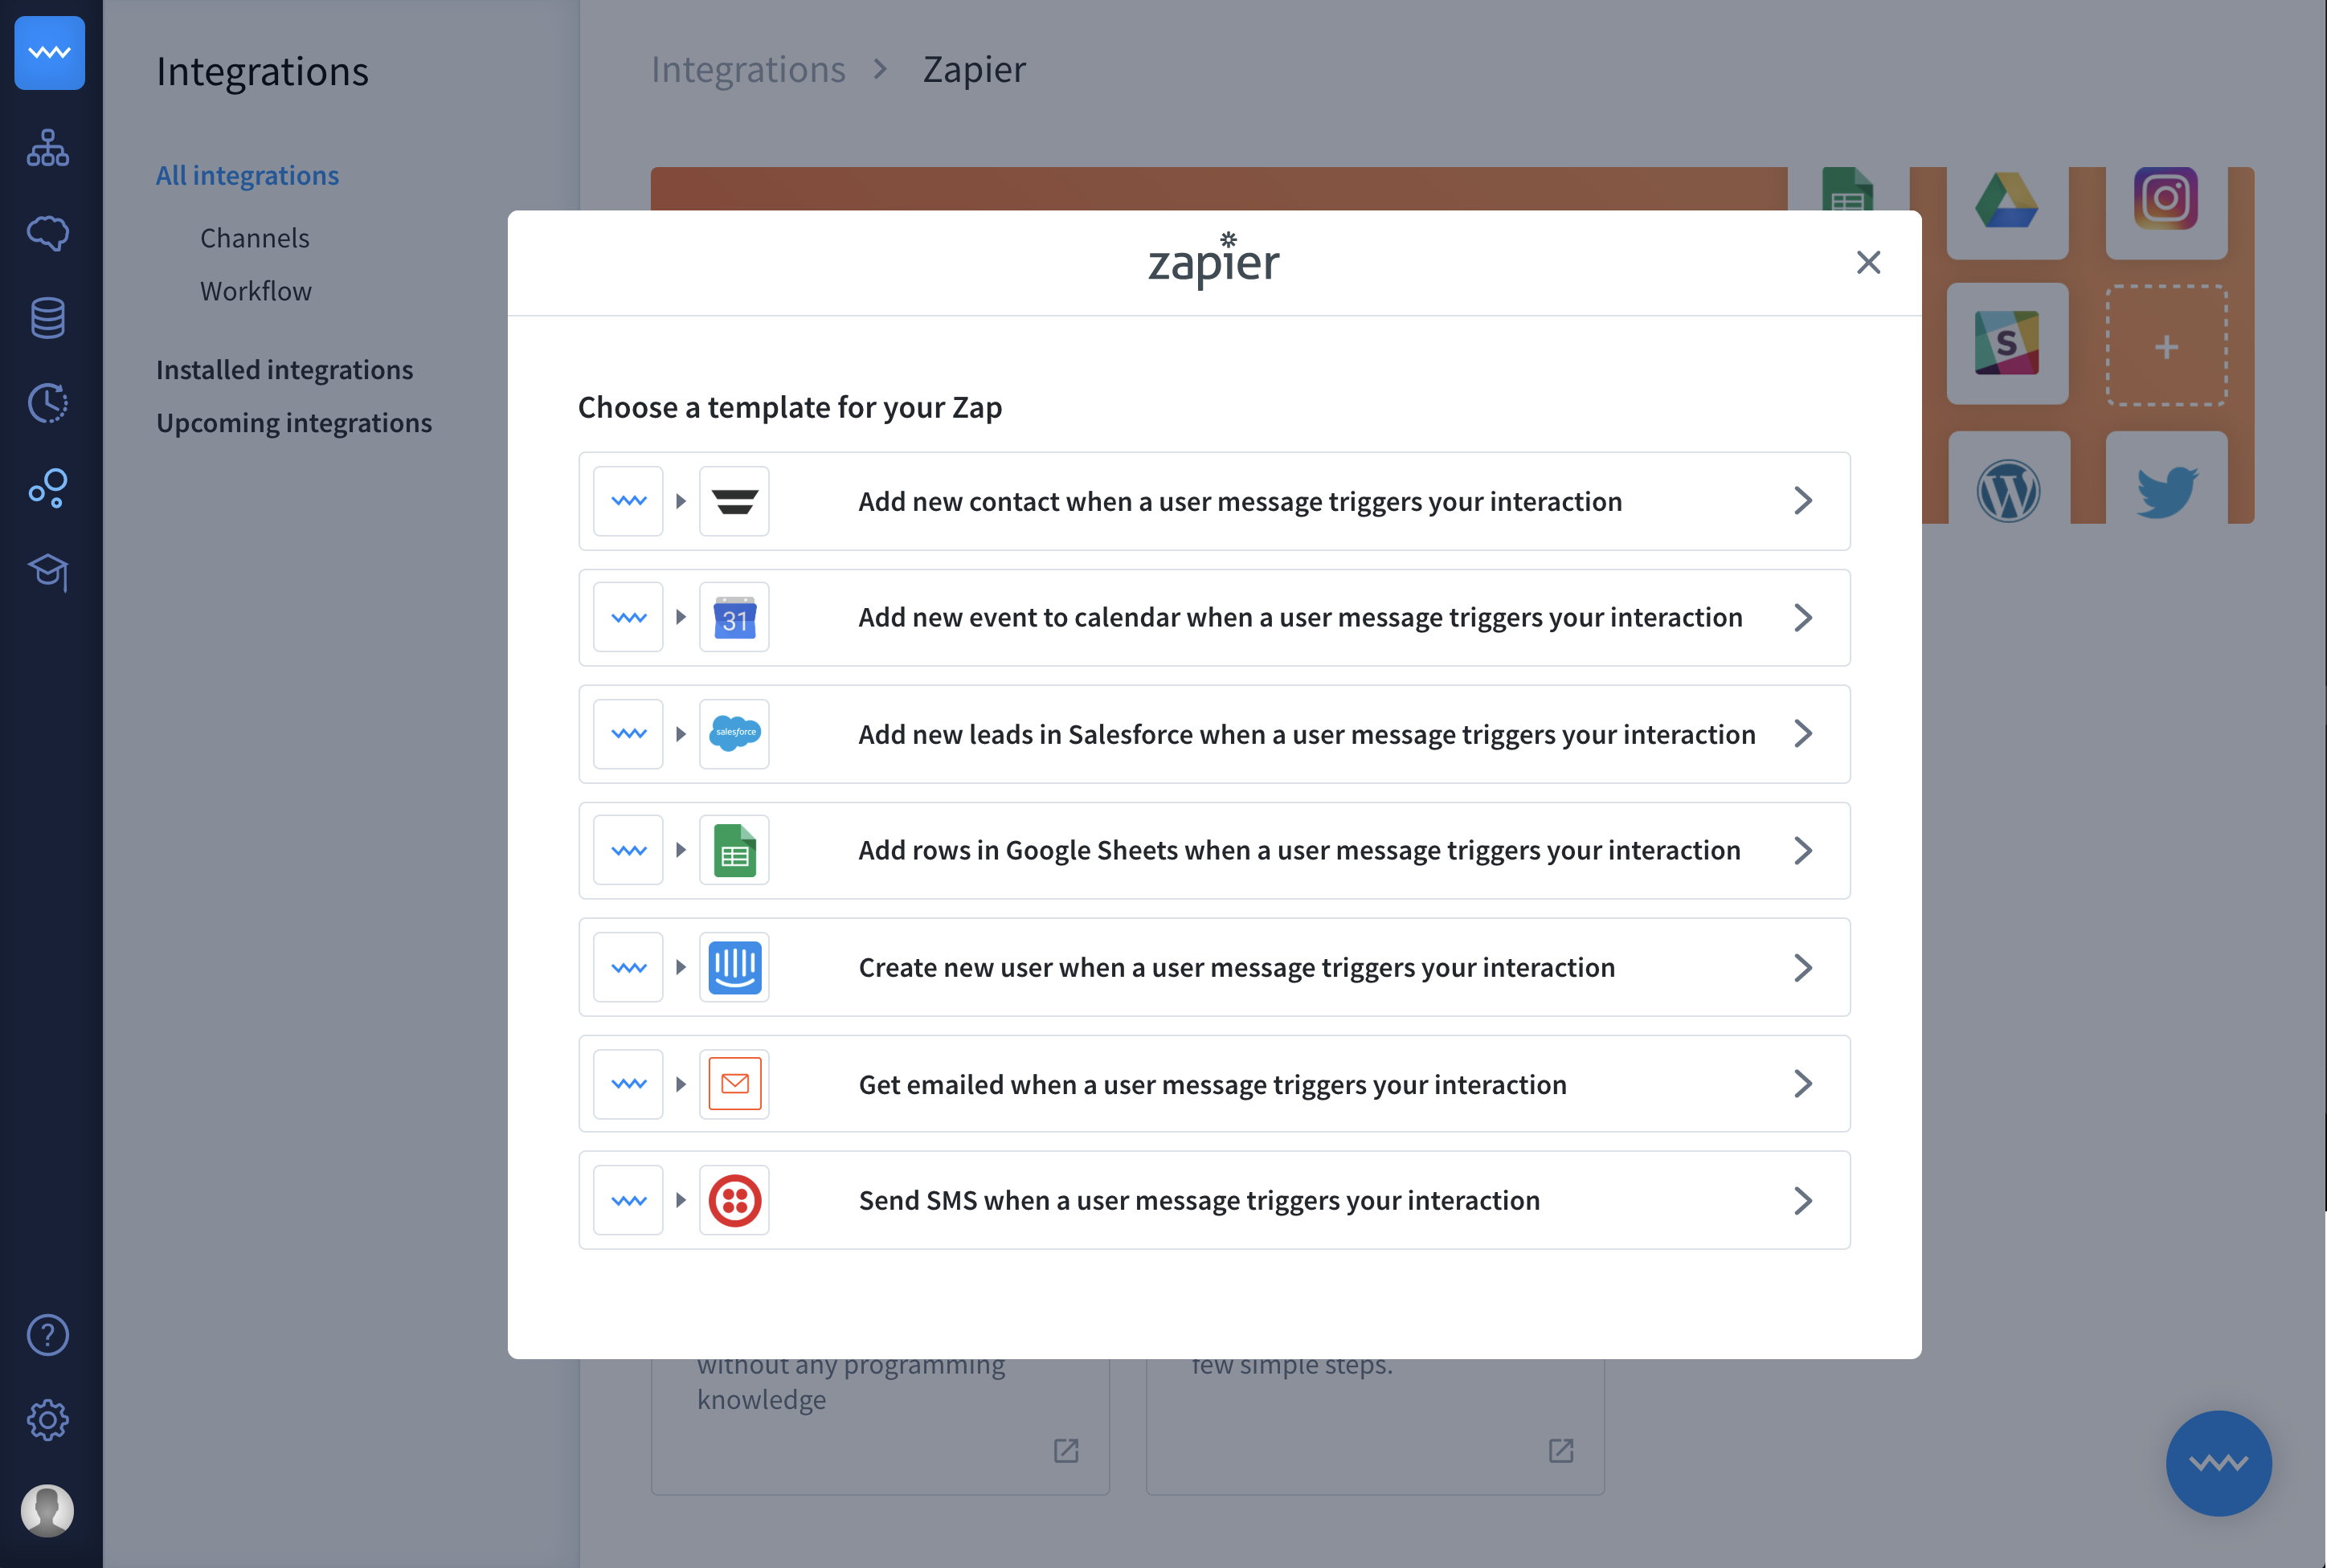Open Installed integrations
2327x1568 pixels.
click(284, 369)
